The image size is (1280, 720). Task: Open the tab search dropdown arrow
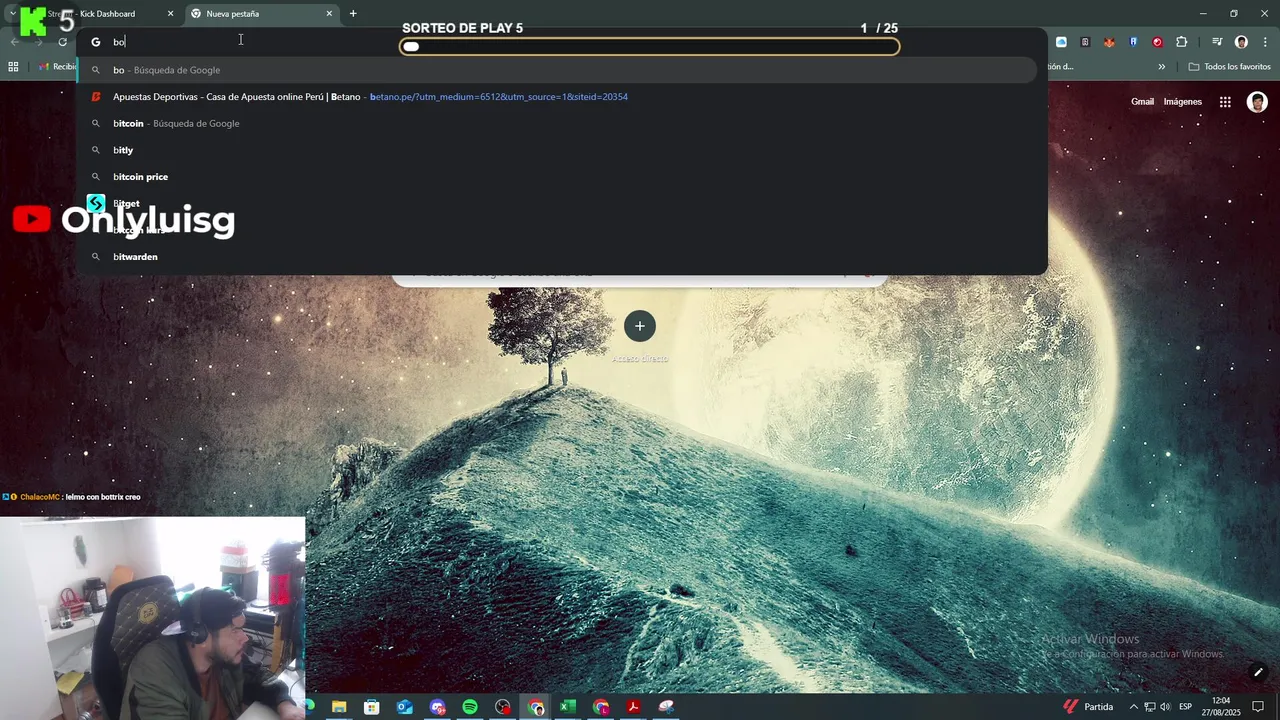point(12,14)
